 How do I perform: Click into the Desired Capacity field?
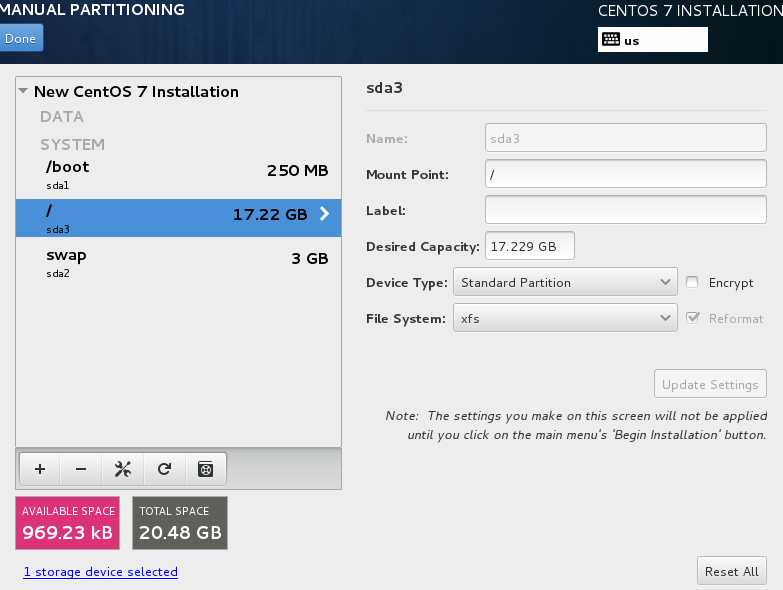(530, 246)
